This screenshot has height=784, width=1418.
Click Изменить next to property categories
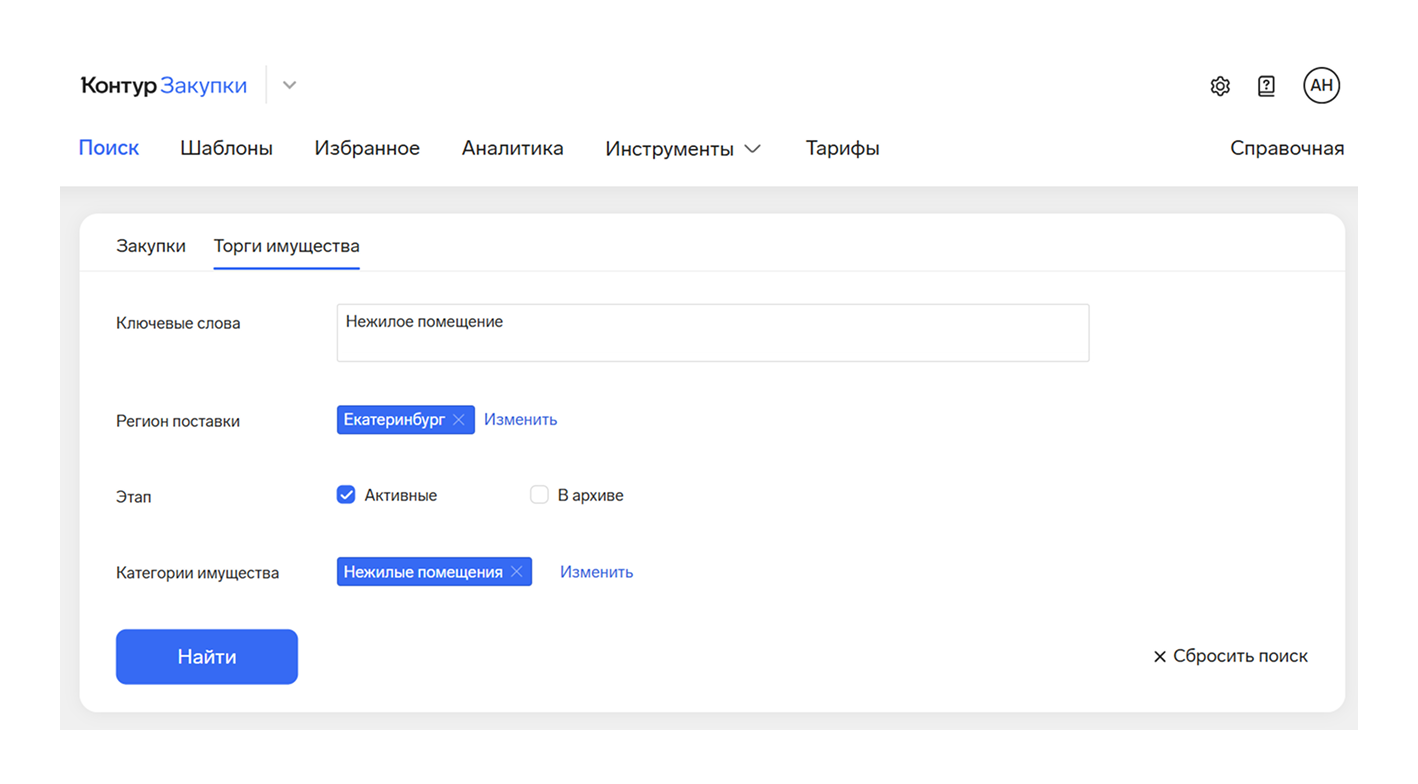click(597, 572)
